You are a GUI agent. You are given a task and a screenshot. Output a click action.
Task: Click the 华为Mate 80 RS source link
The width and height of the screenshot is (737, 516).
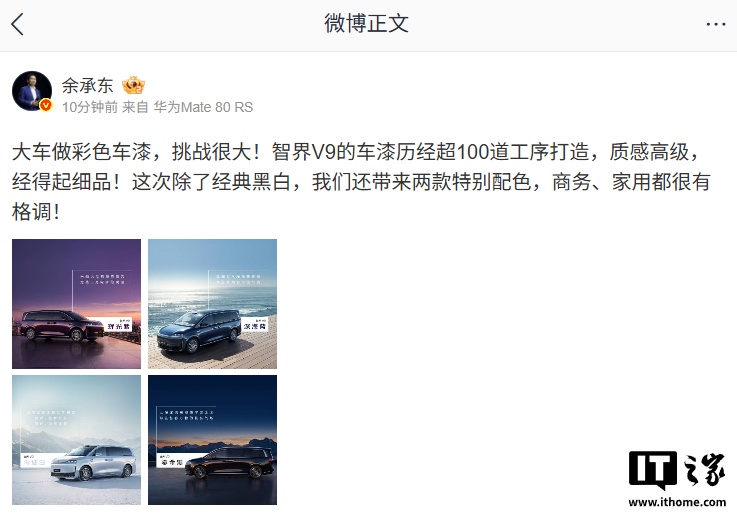(204, 107)
